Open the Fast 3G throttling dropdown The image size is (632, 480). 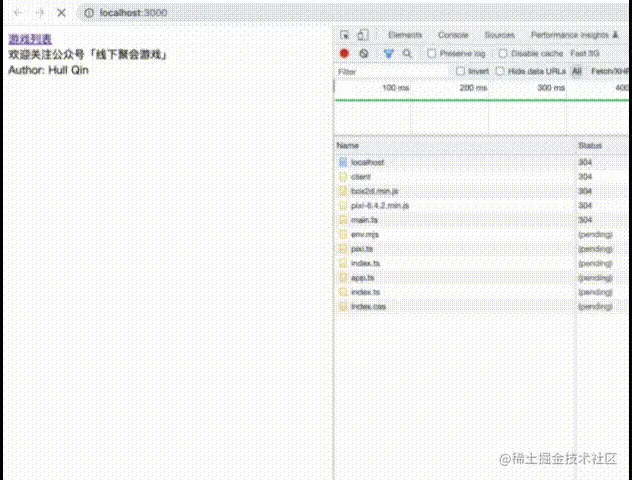coord(584,53)
